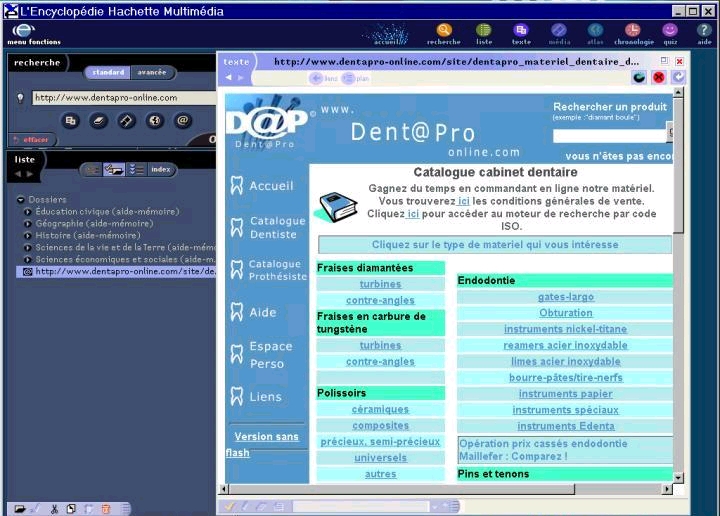Go to previous item with liste left arrow
Viewport: 720px width, 516px height.
(x=18, y=174)
